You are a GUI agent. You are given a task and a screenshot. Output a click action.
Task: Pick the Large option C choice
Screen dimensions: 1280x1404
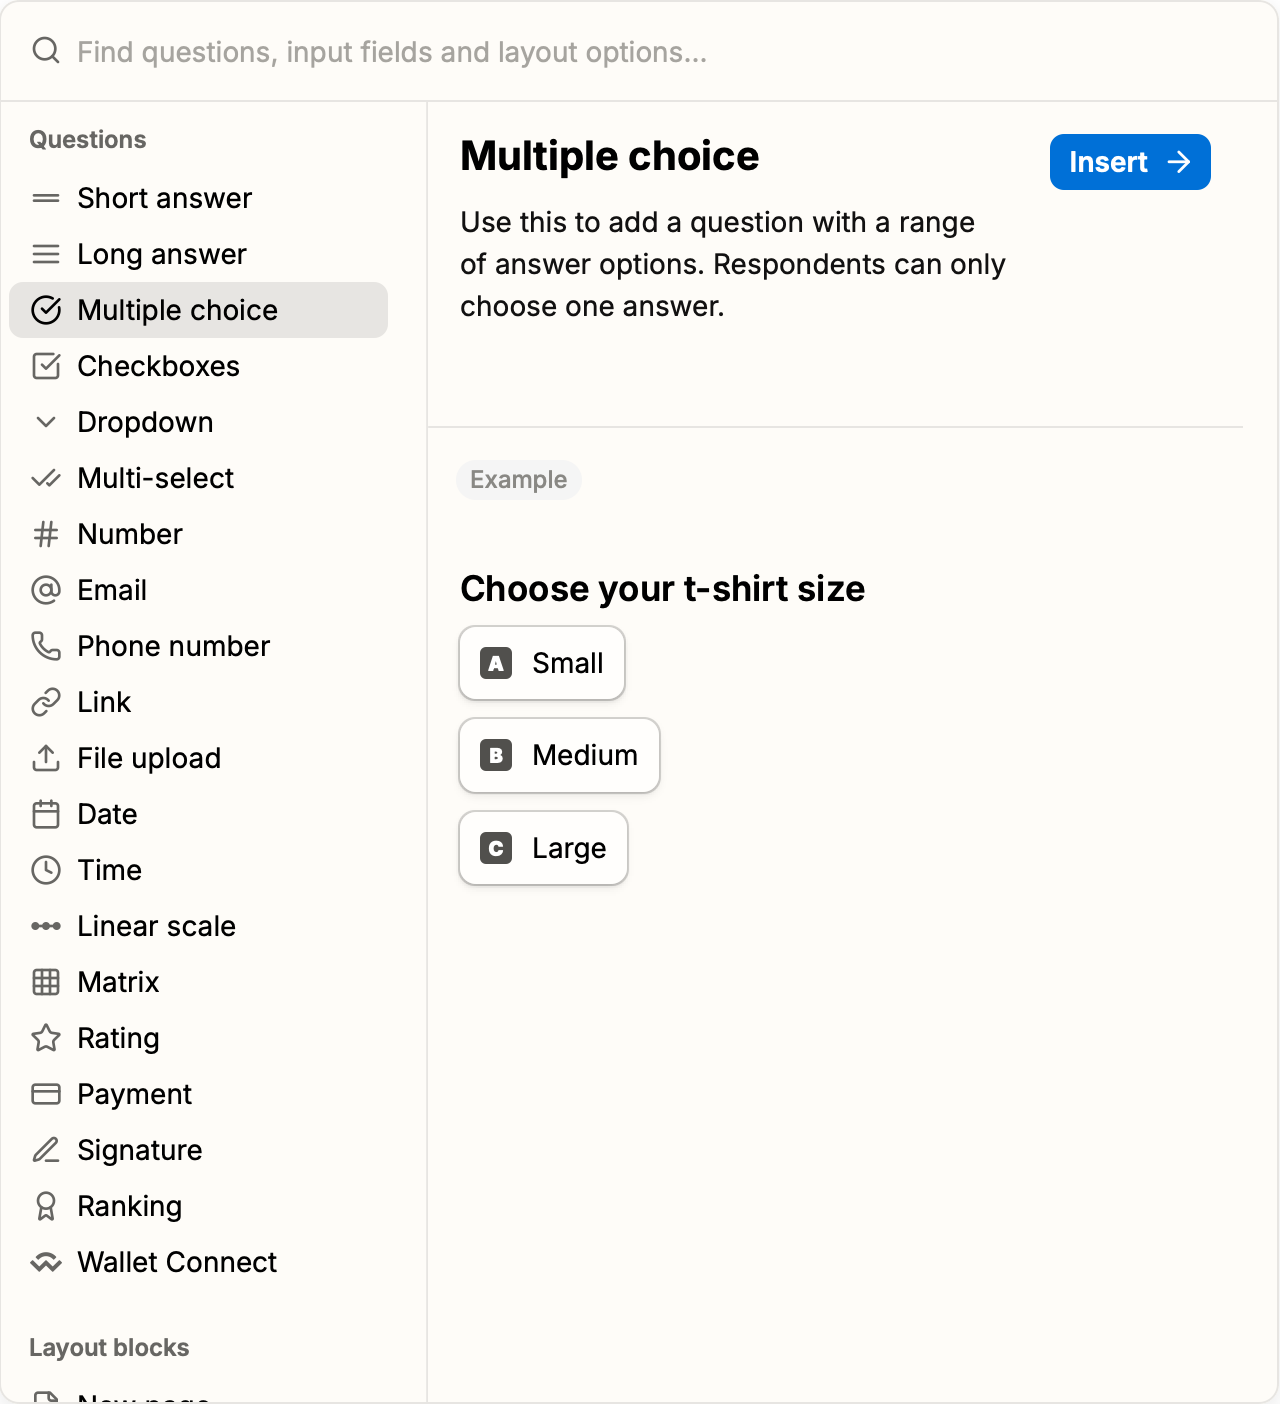[x=543, y=848]
